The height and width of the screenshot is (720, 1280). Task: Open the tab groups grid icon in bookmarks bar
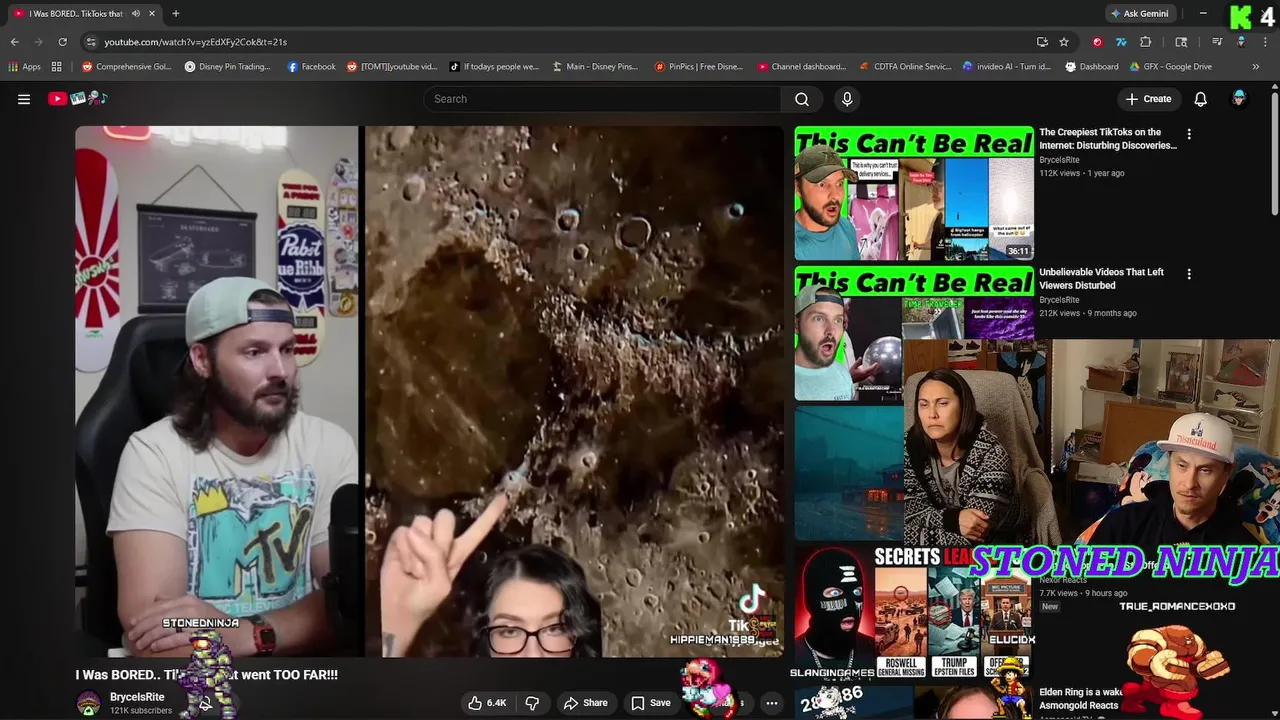57,67
